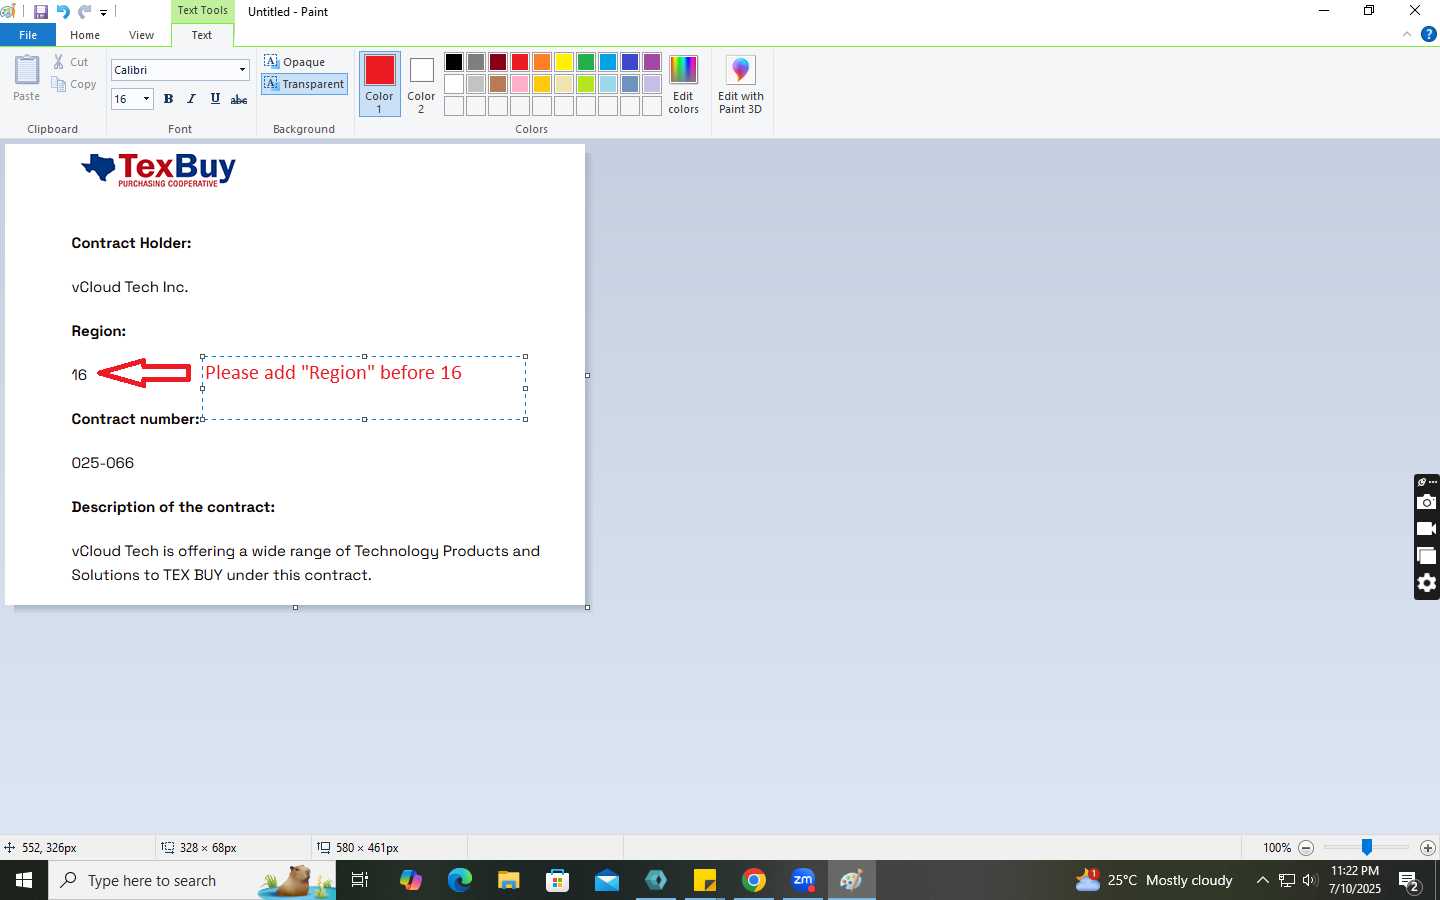The width and height of the screenshot is (1440, 900).
Task: Click Edit with Paint 3D icon
Action: pyautogui.click(x=740, y=70)
